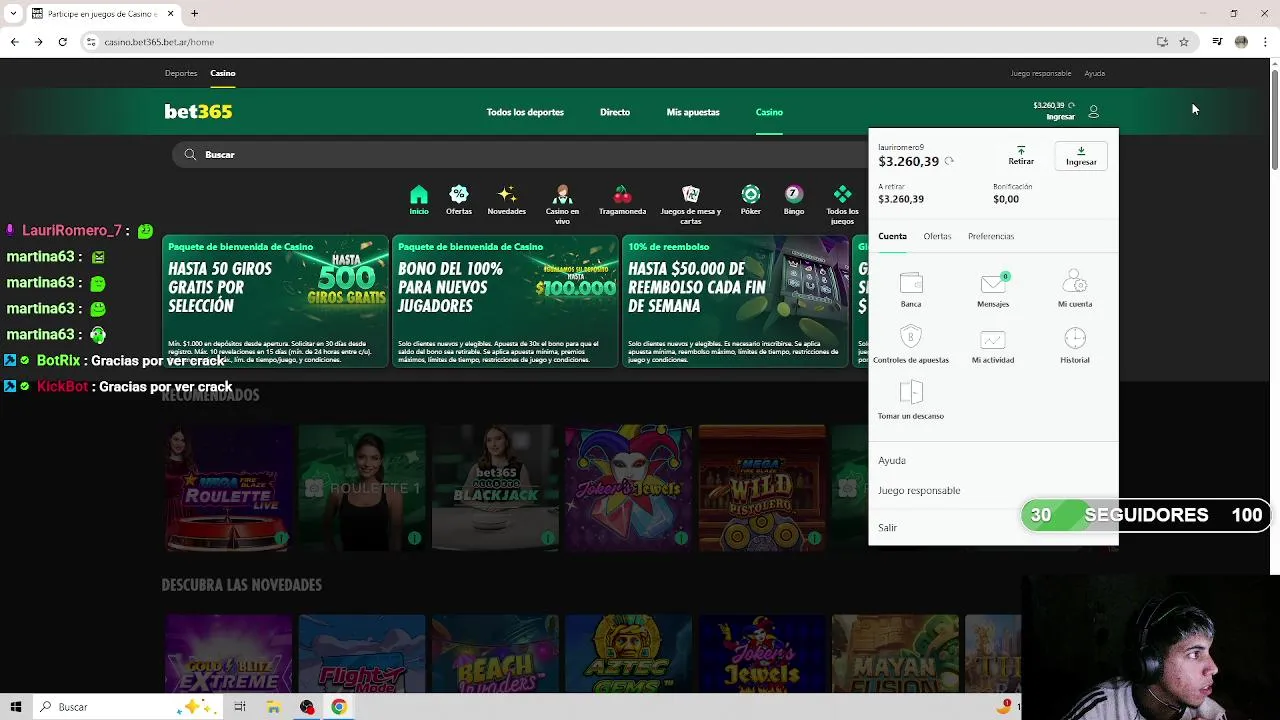Switch to Ofertas tab in account panel
1280x720 pixels.
coord(937,237)
